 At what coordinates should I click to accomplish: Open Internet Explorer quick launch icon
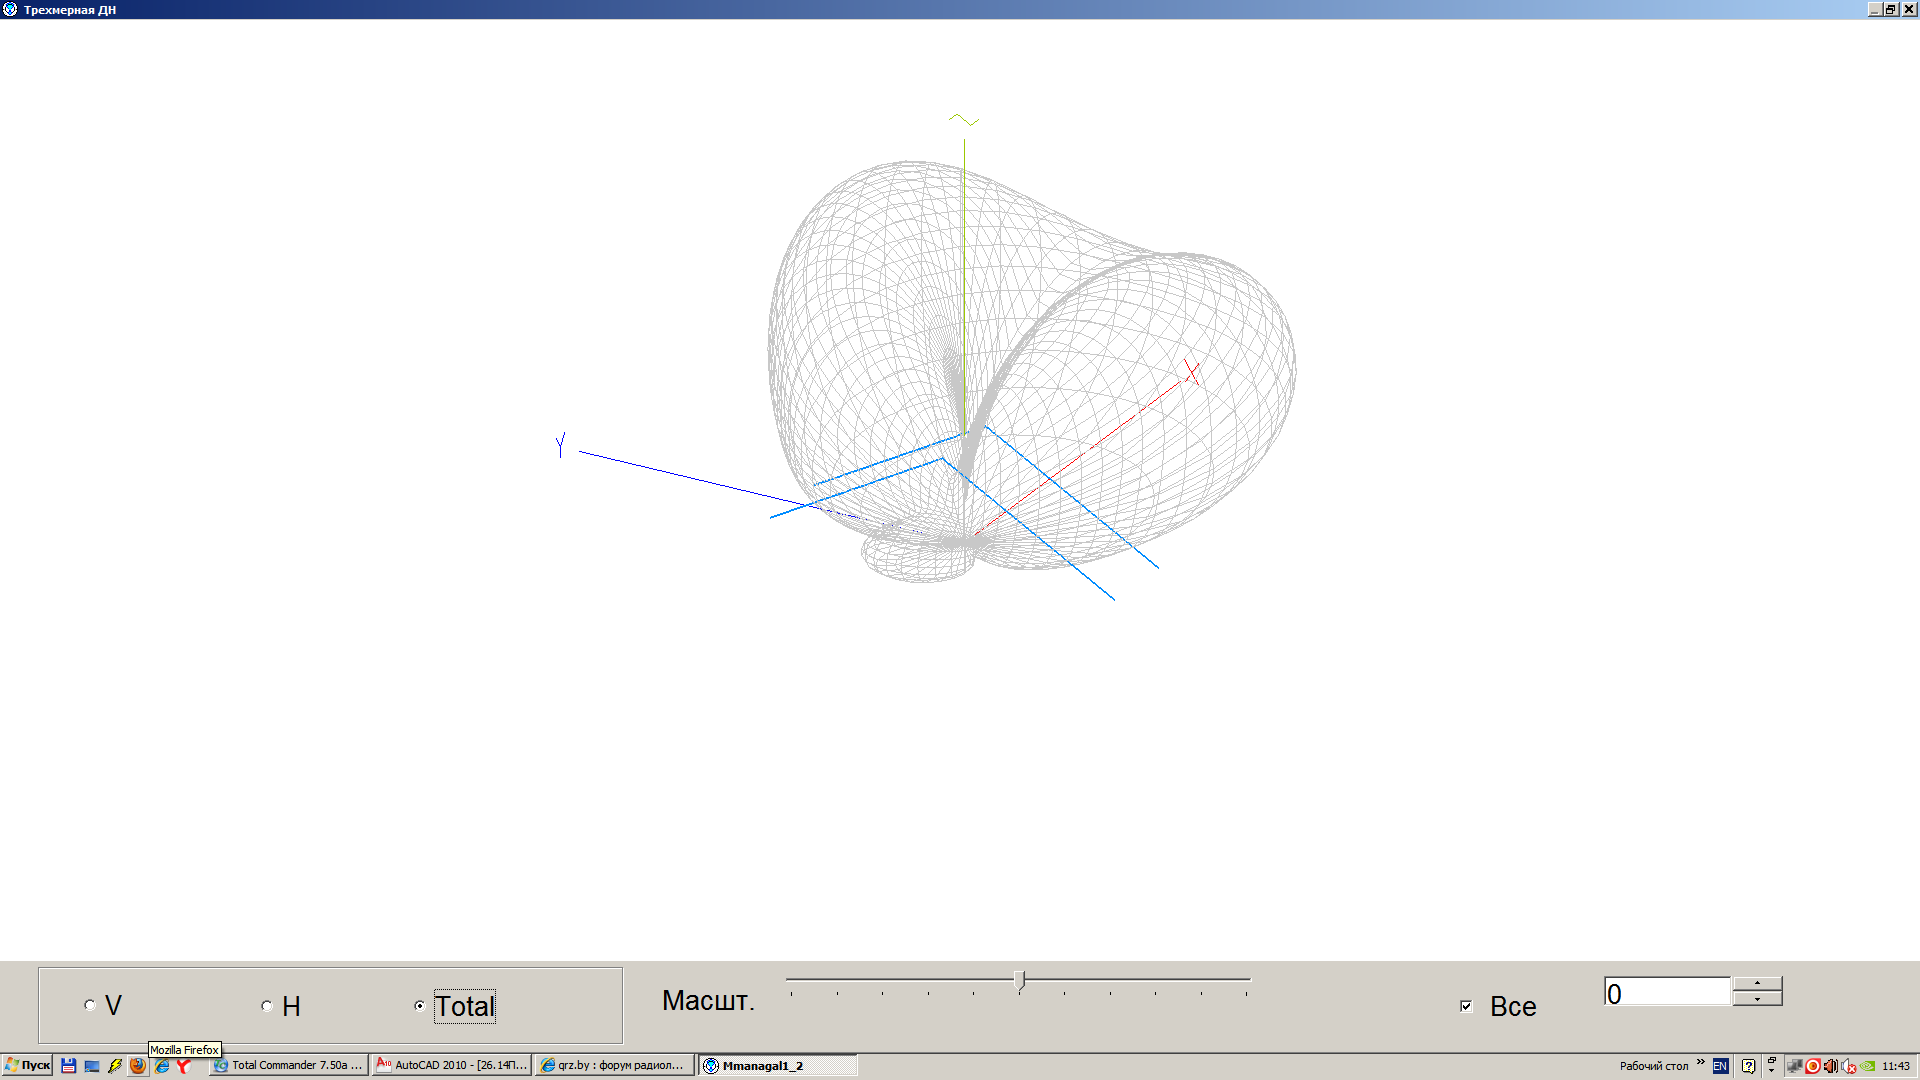click(161, 1066)
